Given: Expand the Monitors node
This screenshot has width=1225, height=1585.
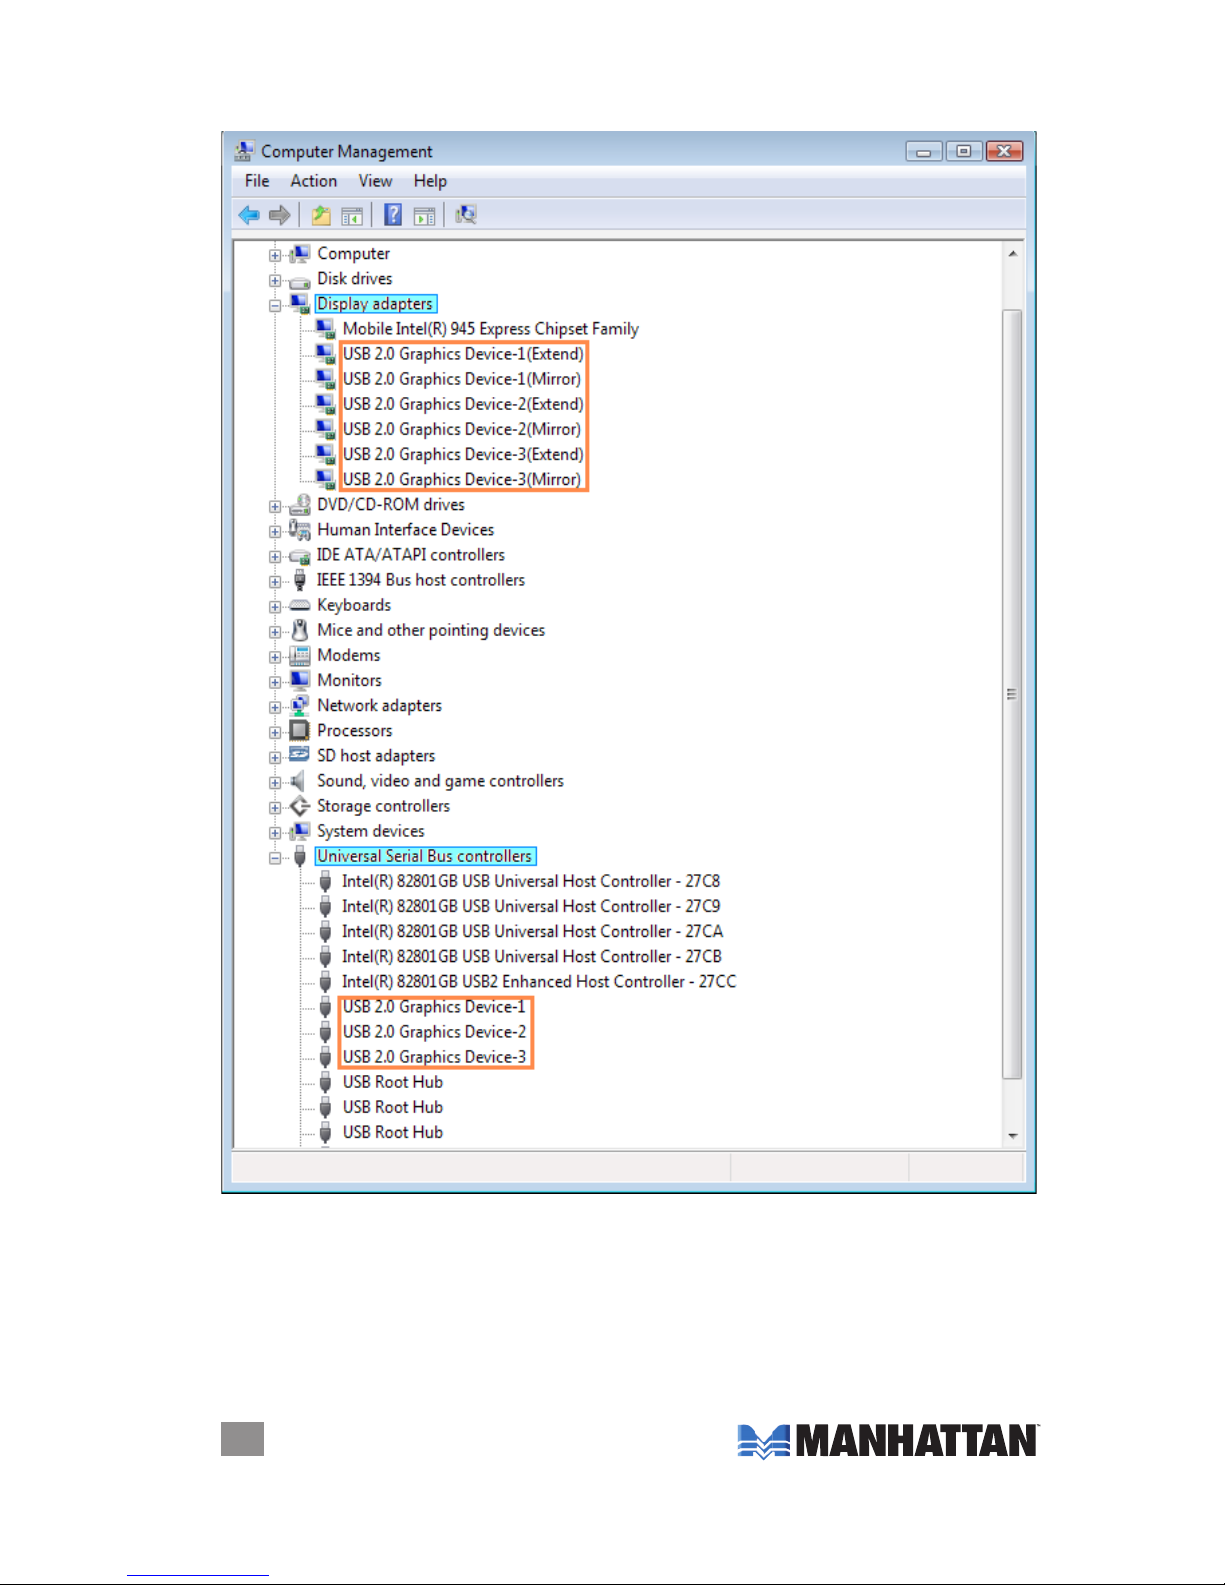Looking at the screenshot, I should point(275,682).
